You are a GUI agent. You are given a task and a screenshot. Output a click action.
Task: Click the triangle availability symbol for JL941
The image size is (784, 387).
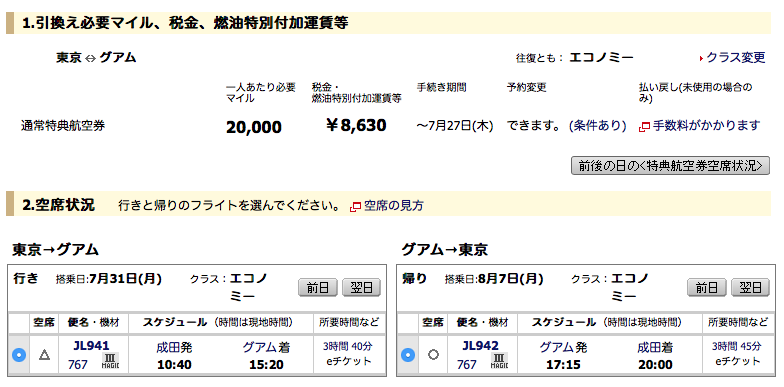coord(44,355)
